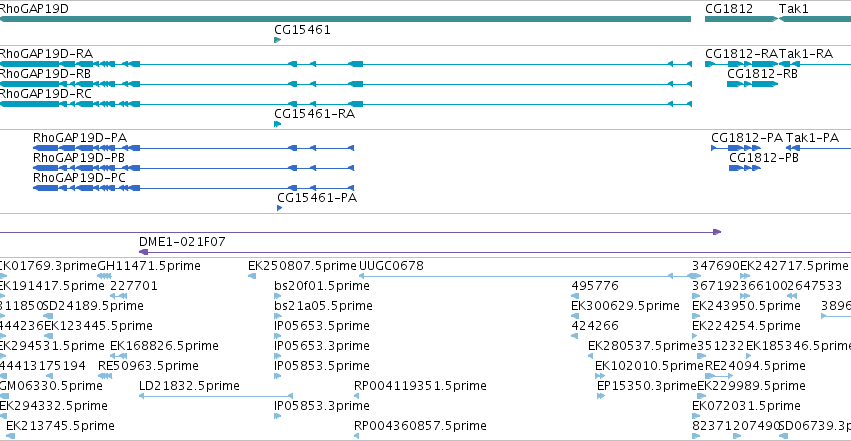The width and height of the screenshot is (851, 441).
Task: Click EST label RE50963.5prime
Action: coord(148,366)
